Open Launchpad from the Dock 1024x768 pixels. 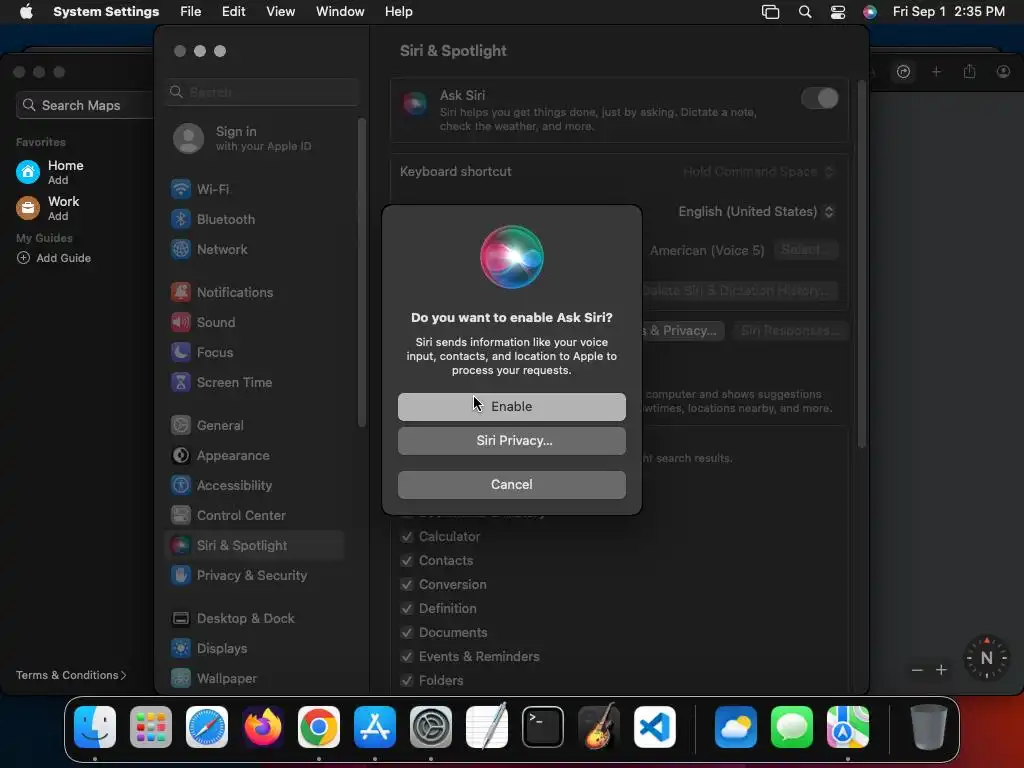pyautogui.click(x=151, y=727)
